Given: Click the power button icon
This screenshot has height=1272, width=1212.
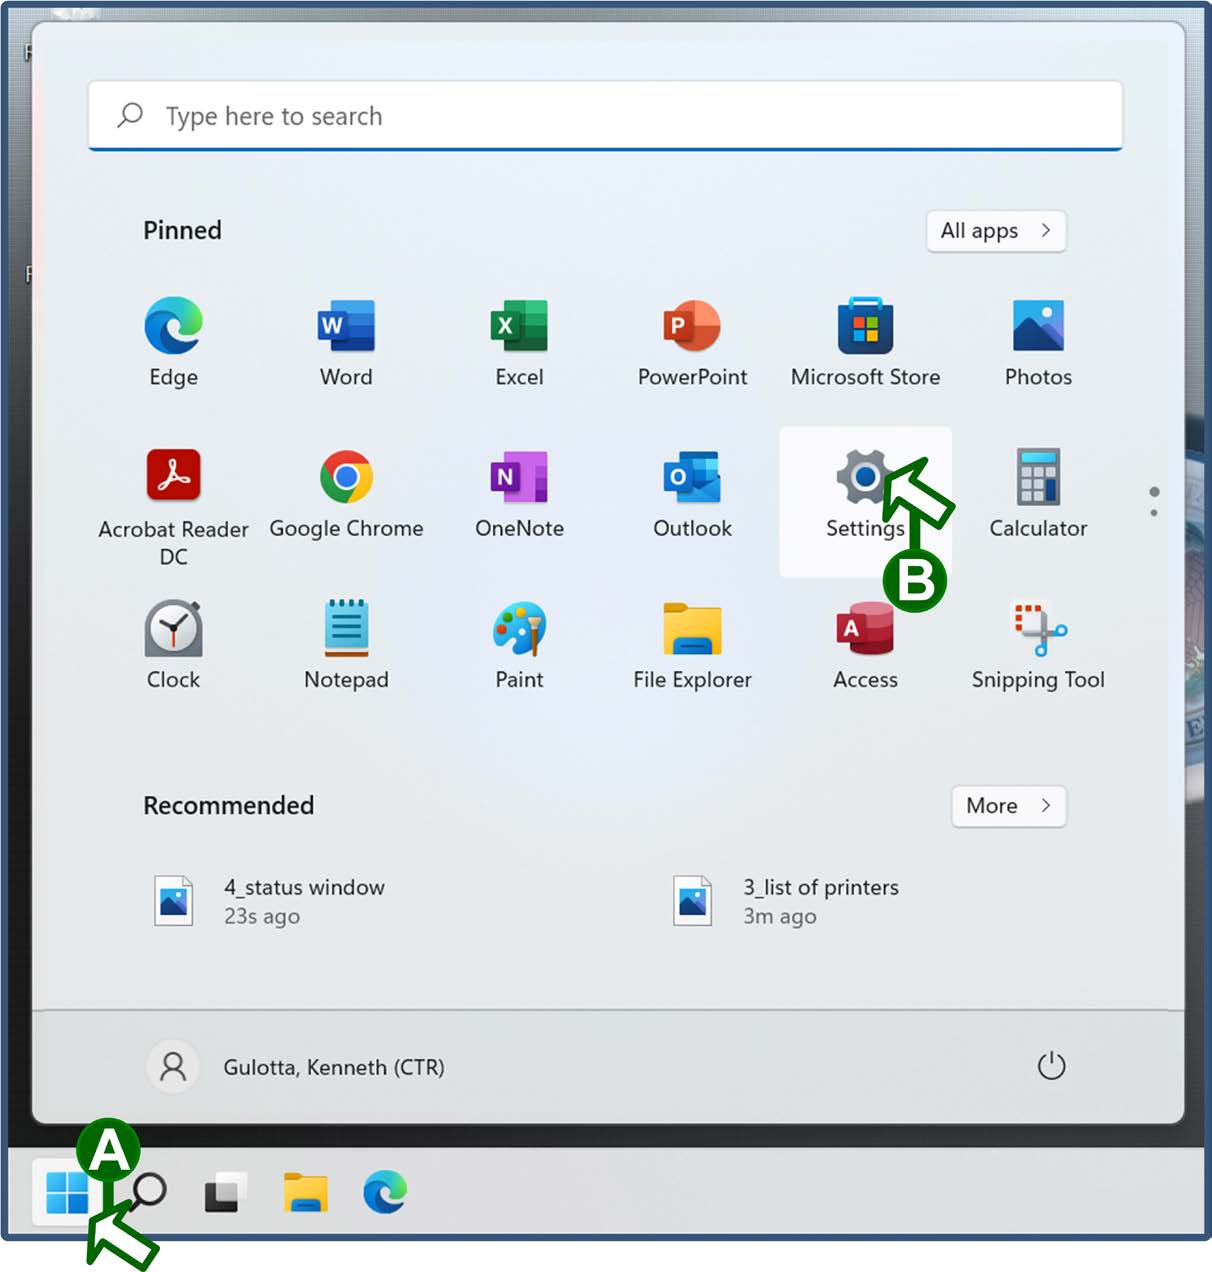Looking at the screenshot, I should pyautogui.click(x=1051, y=1066).
